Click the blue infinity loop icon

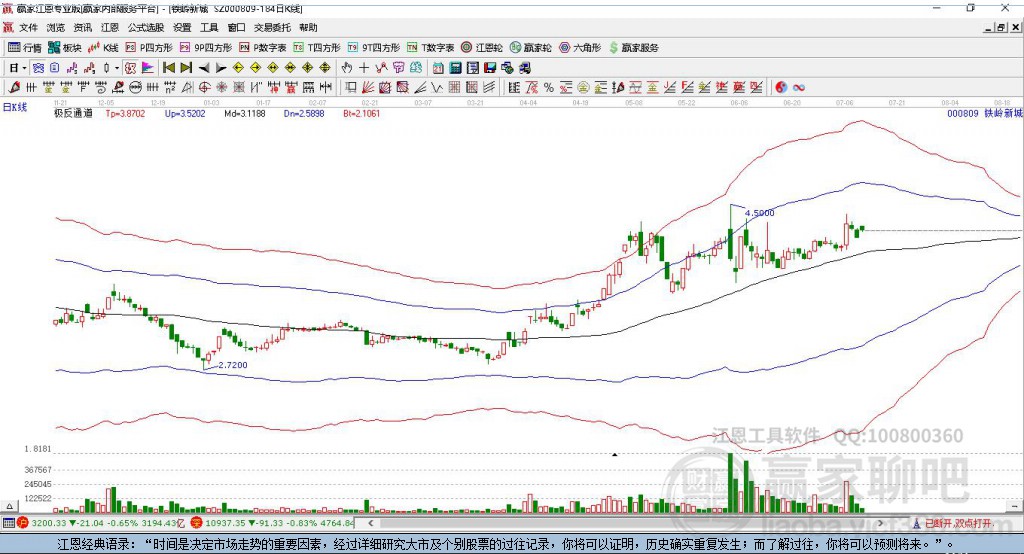point(799,88)
